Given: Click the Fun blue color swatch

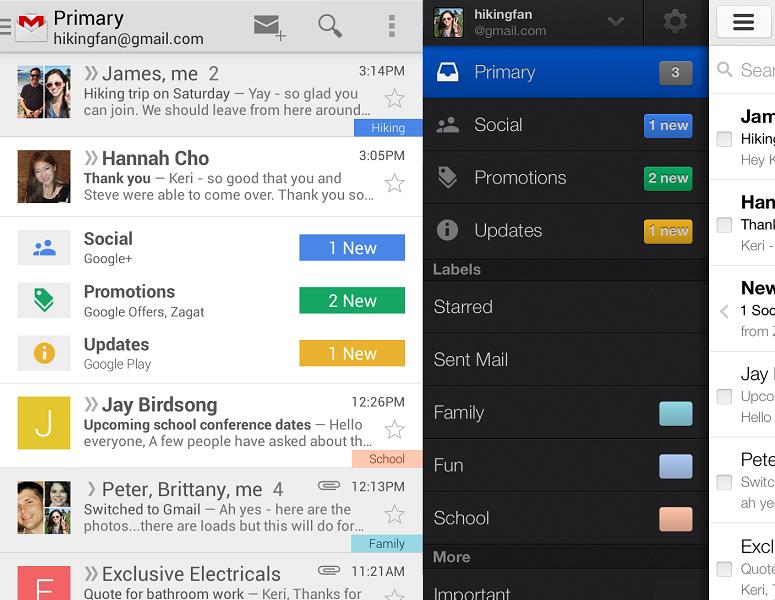Looking at the screenshot, I should pyautogui.click(x=675, y=467).
